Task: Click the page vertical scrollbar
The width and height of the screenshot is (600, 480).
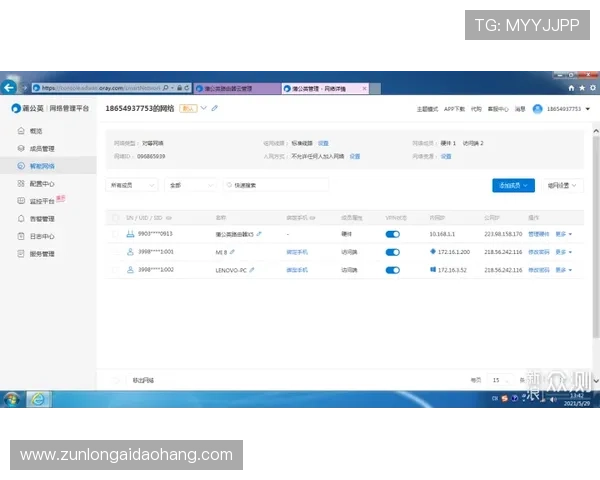Action: (596, 237)
